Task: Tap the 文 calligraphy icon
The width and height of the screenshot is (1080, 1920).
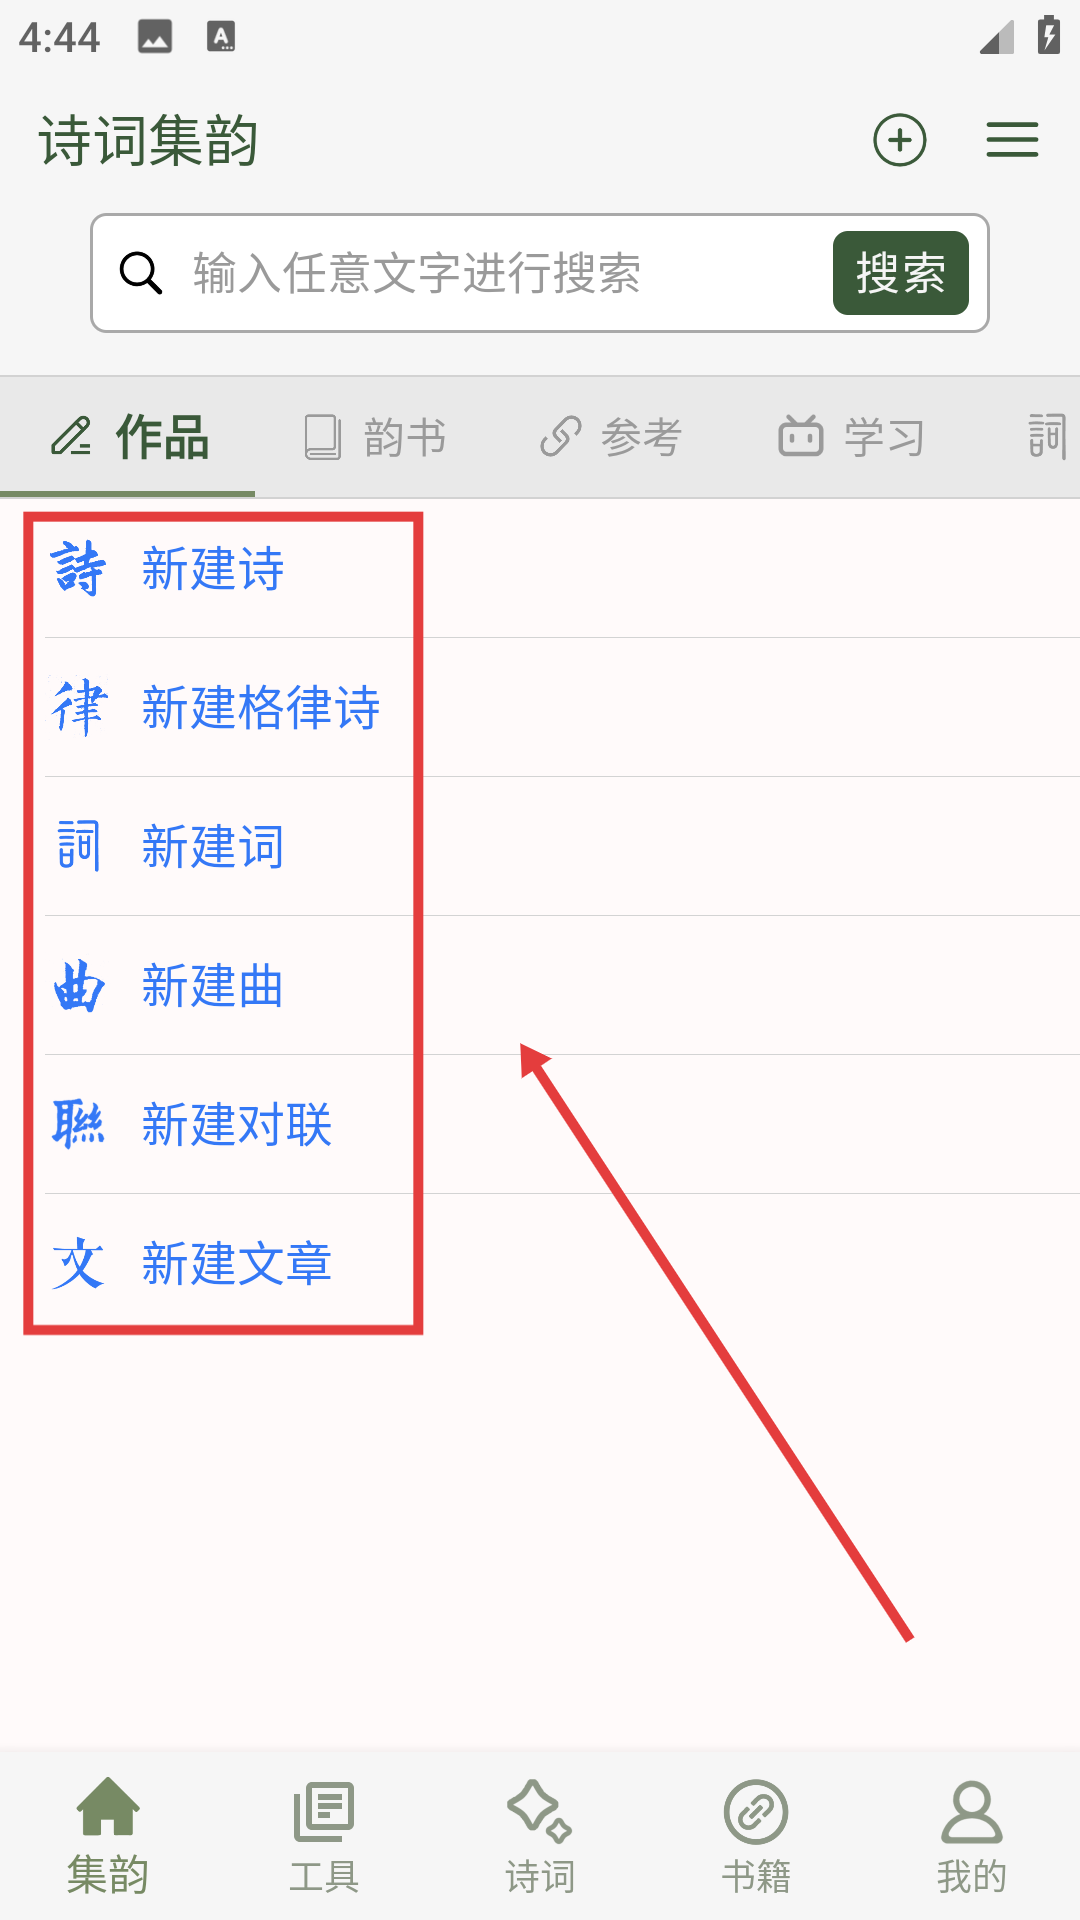Action: point(78,1263)
